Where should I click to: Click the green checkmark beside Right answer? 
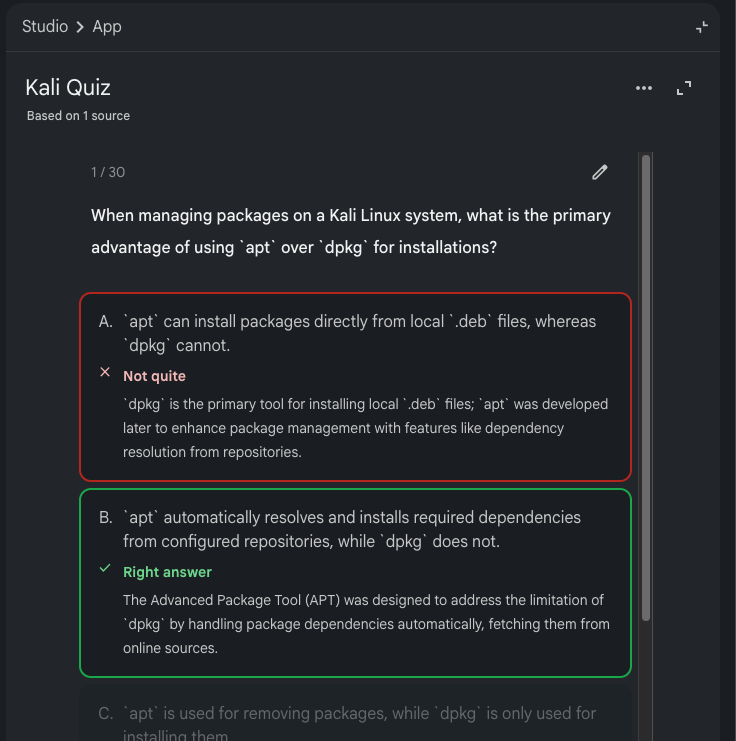[x=105, y=569]
